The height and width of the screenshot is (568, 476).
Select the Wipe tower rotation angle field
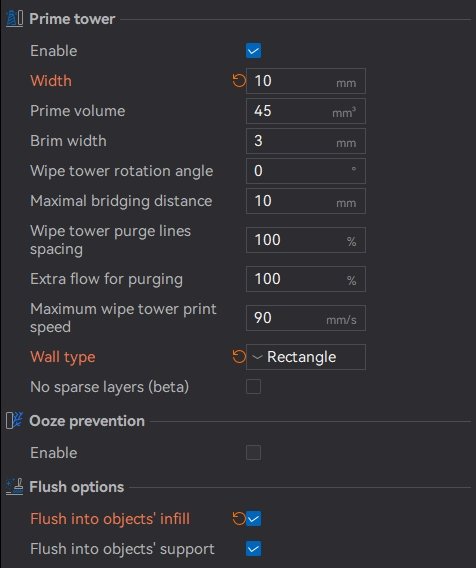(306, 171)
